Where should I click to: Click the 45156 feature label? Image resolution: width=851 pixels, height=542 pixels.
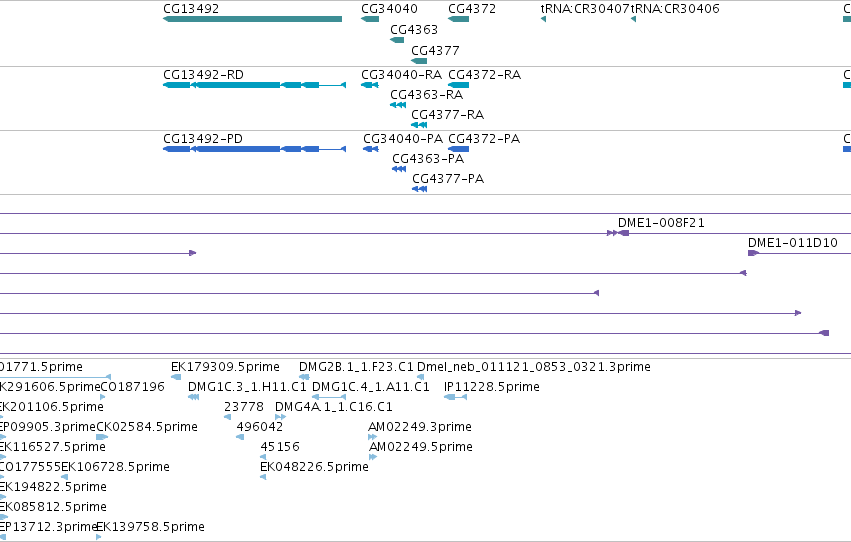pos(280,447)
